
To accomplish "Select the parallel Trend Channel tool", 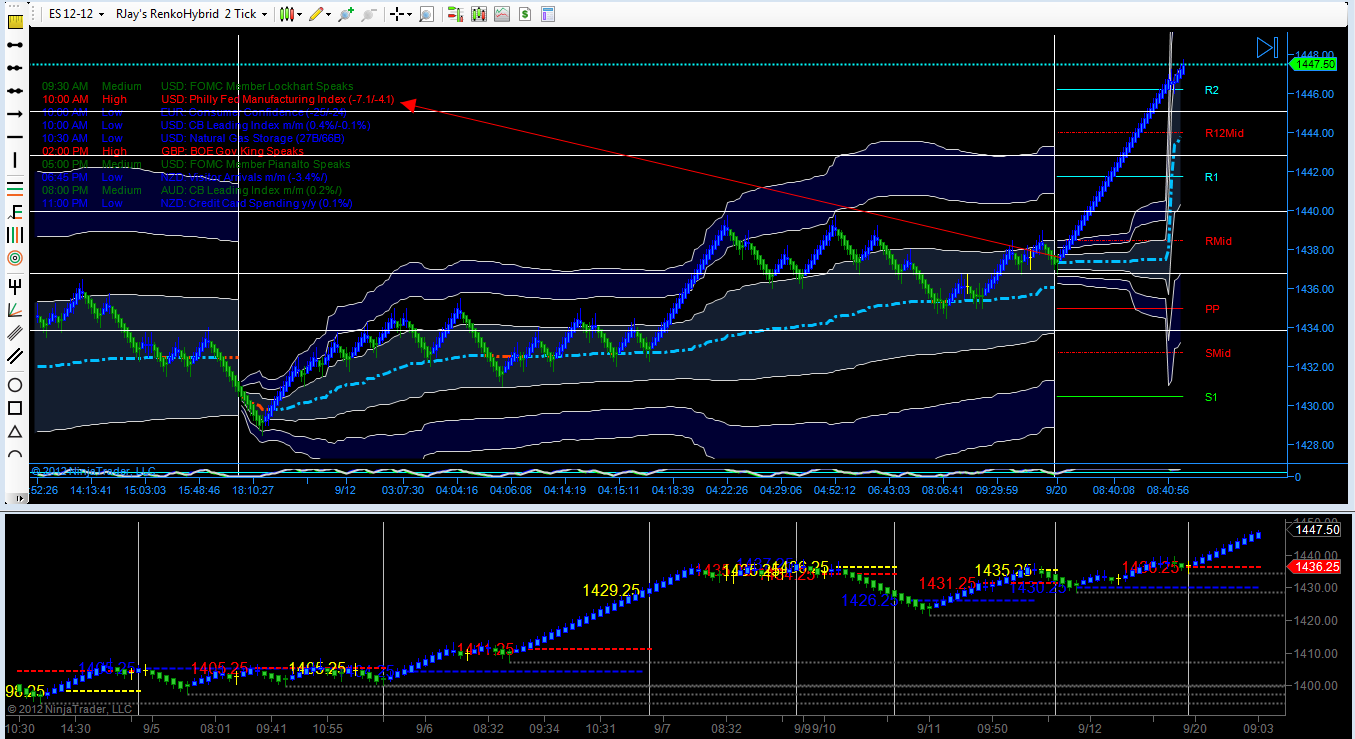I will click(15, 356).
